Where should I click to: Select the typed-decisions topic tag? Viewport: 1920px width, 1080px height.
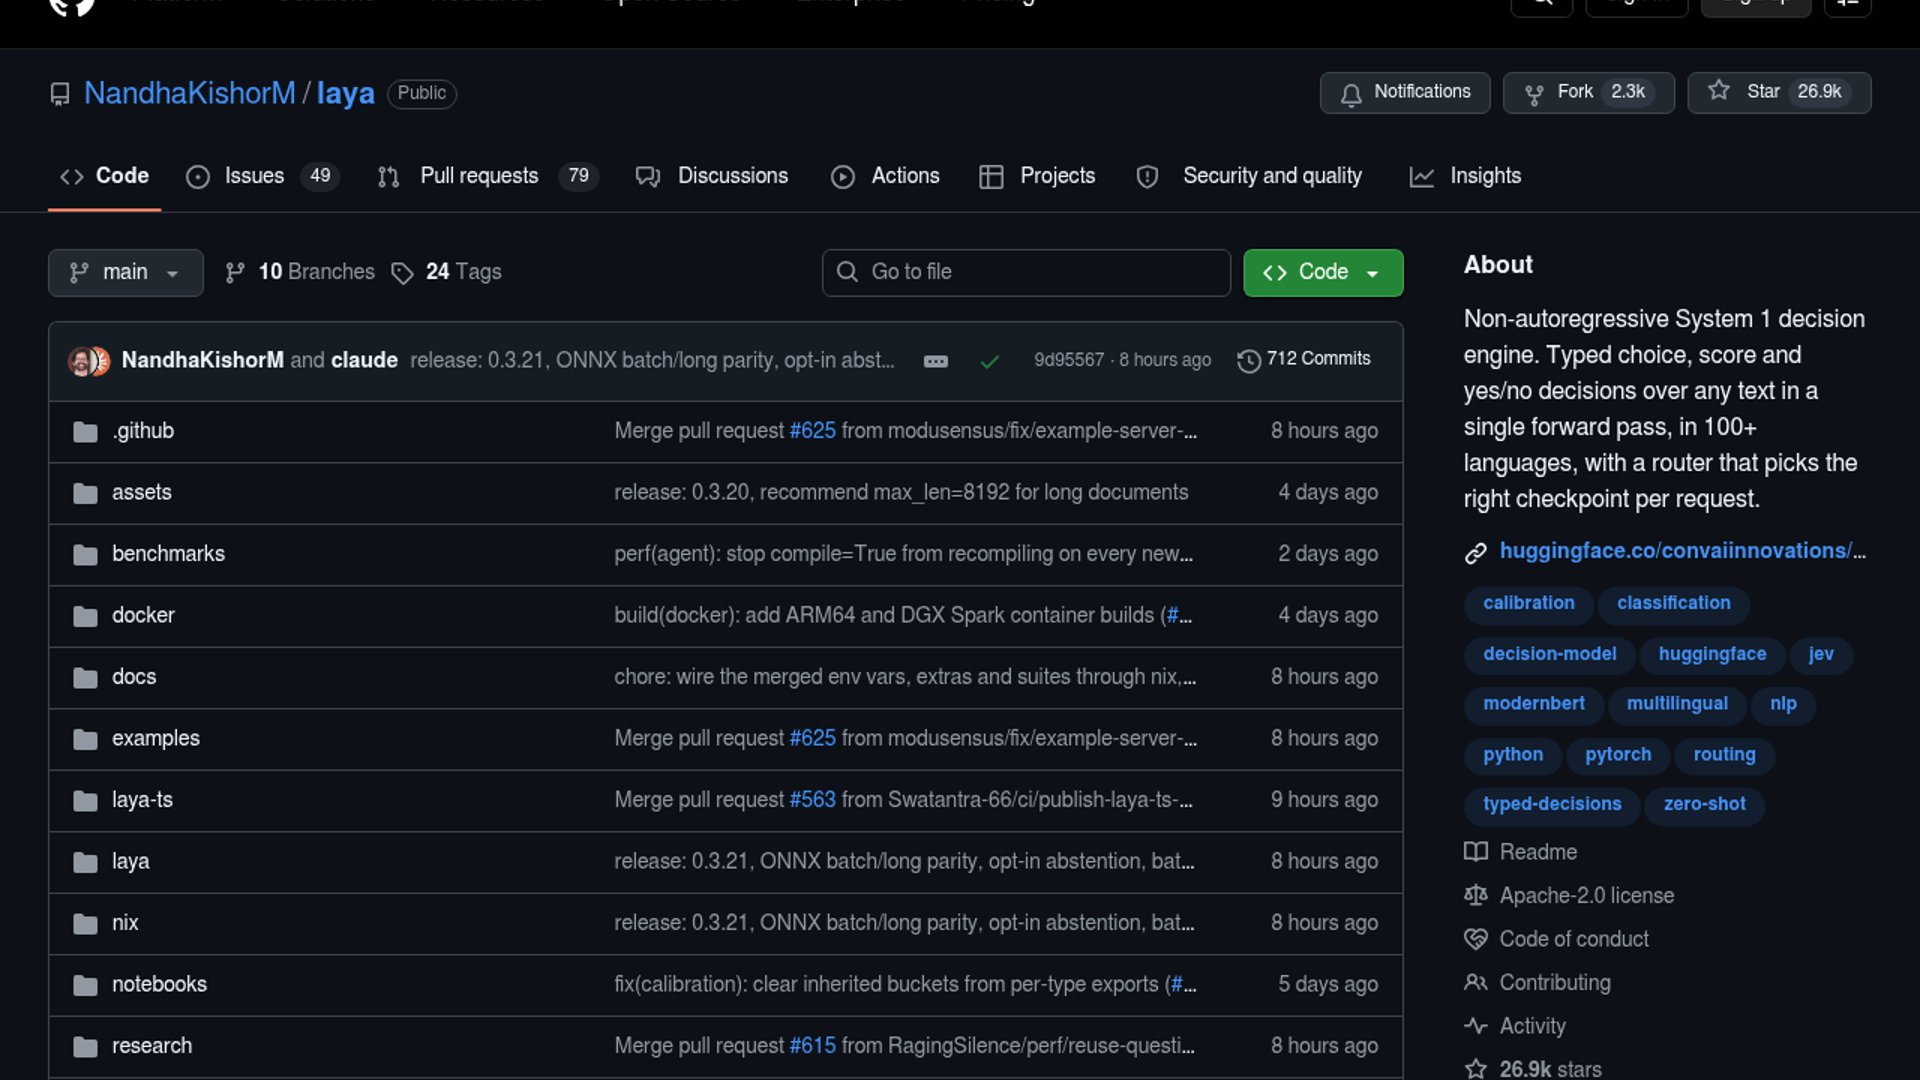click(x=1552, y=805)
